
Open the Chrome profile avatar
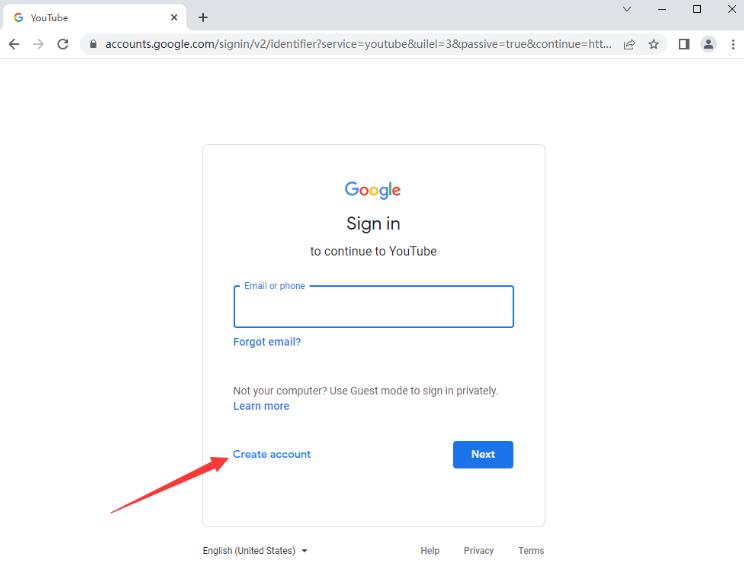tap(708, 44)
